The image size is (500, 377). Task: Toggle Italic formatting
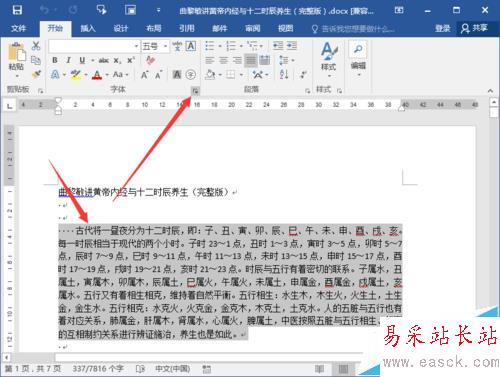68,60
